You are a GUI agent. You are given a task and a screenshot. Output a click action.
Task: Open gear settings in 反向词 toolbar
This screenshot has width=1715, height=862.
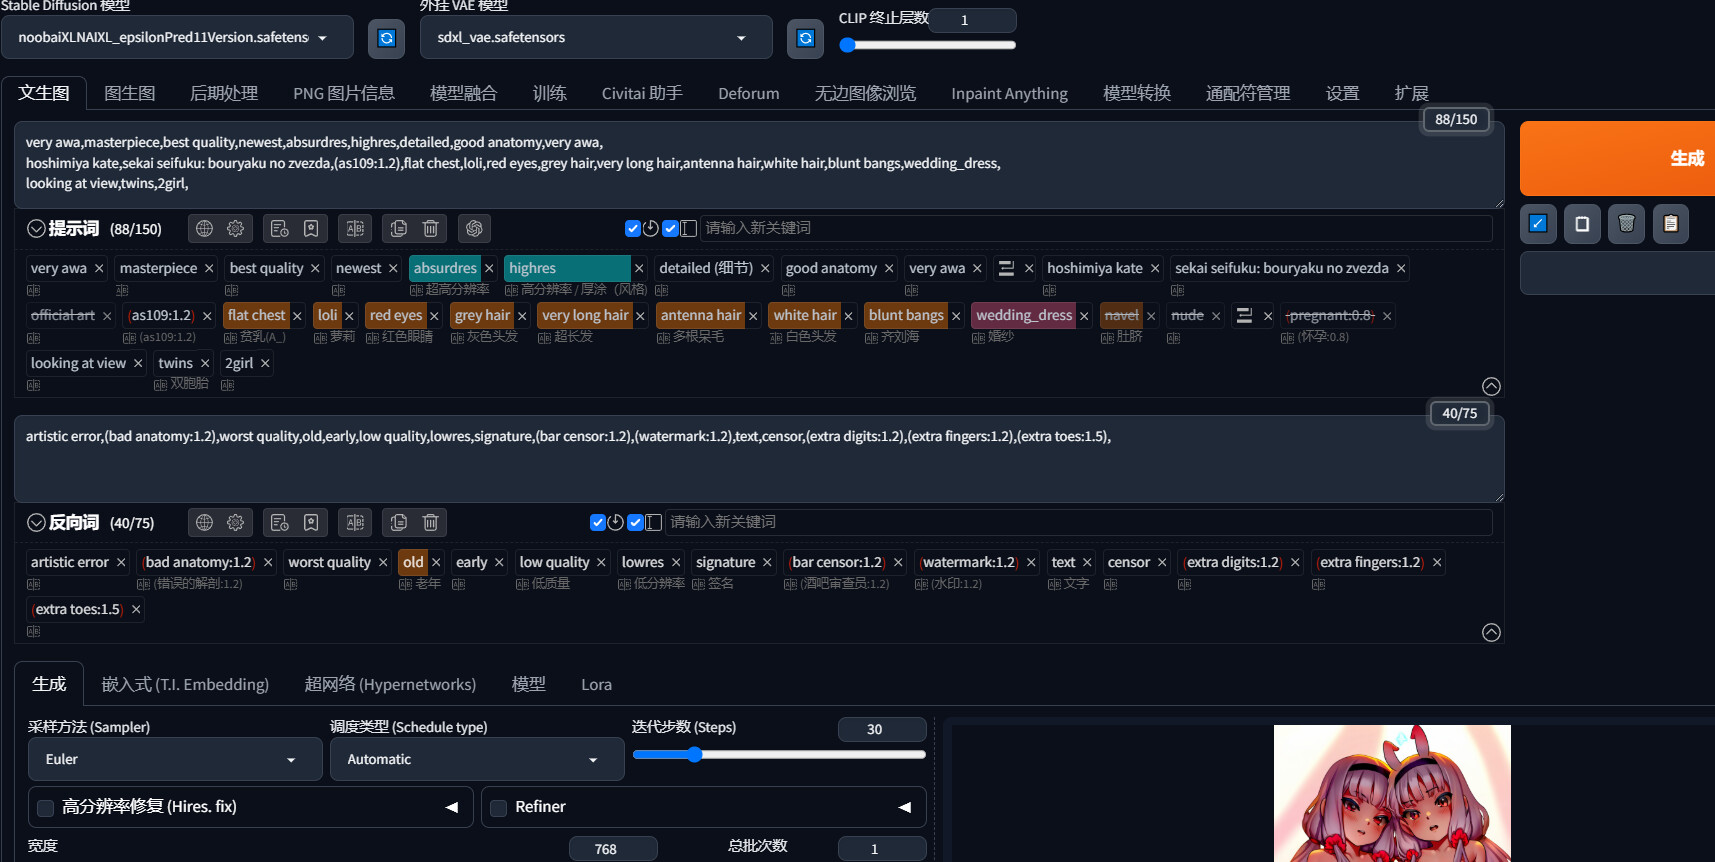pos(236,522)
